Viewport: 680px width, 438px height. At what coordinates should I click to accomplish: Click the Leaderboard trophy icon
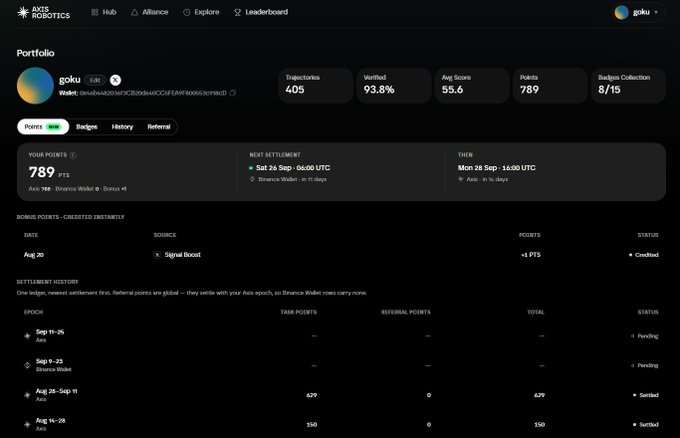[x=237, y=12]
